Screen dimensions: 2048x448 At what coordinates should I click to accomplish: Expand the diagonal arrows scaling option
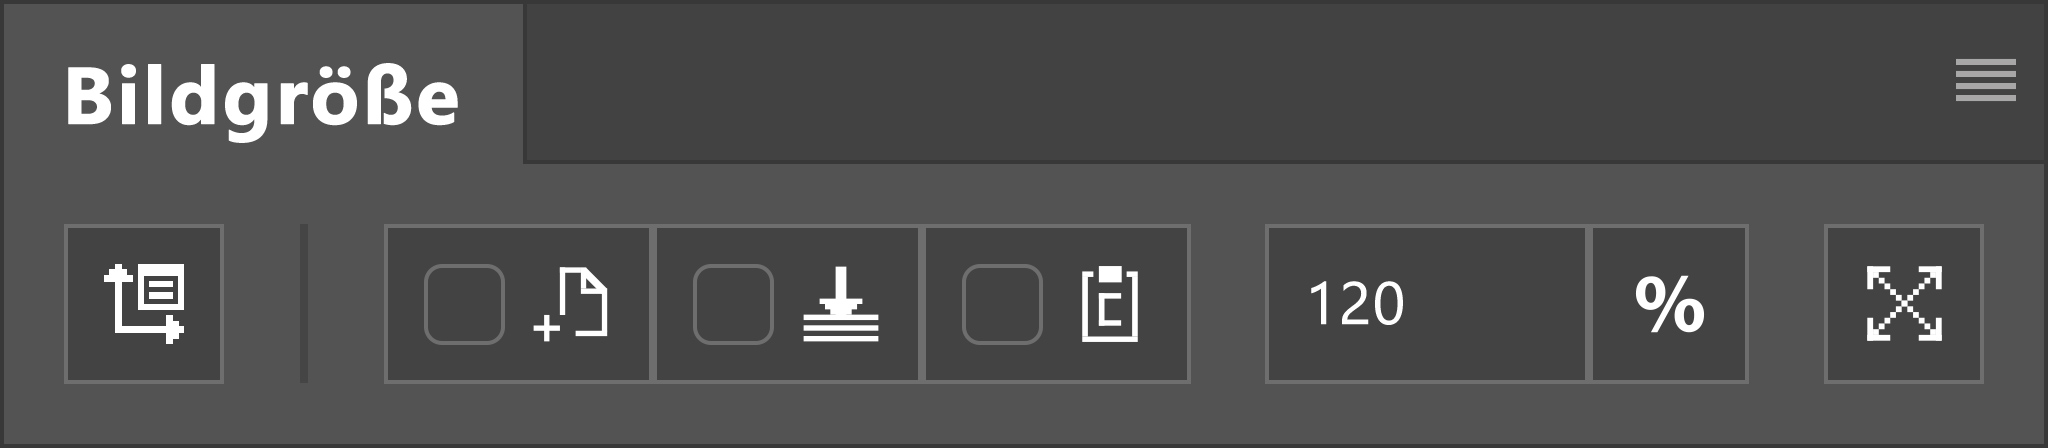(x=1904, y=304)
